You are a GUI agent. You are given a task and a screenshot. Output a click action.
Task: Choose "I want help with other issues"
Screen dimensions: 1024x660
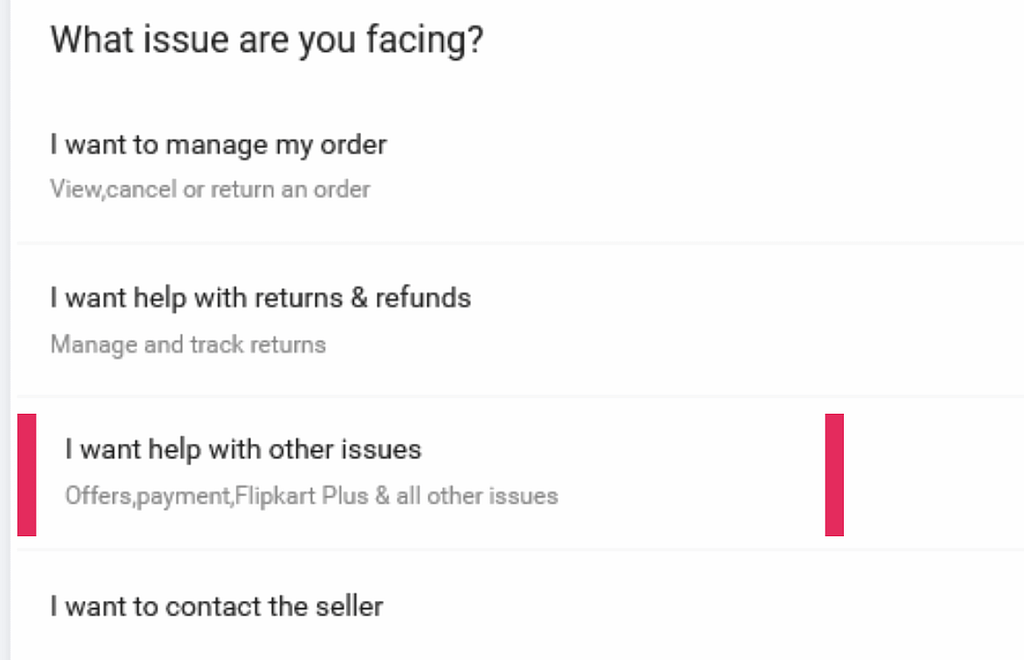click(x=243, y=449)
